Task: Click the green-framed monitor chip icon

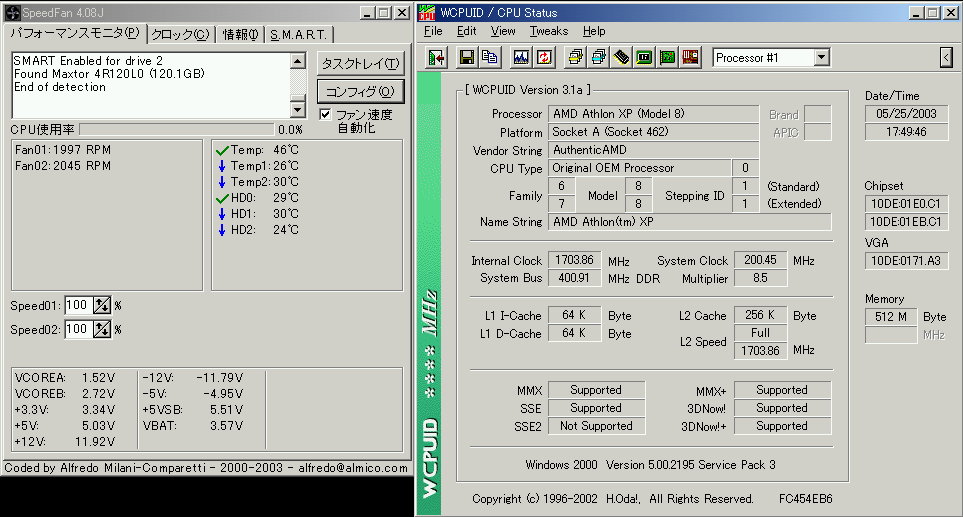Action: tap(644, 58)
